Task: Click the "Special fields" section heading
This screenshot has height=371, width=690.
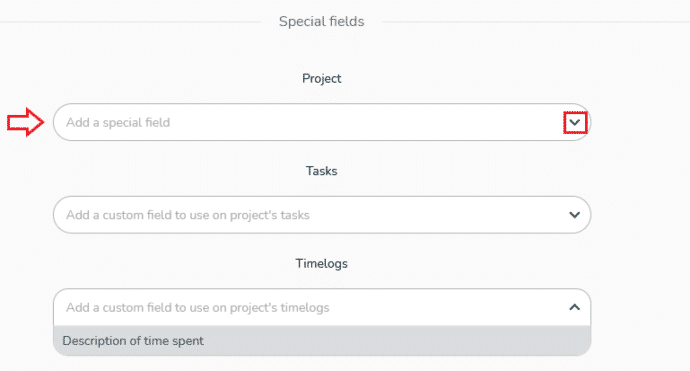Action: 322,22
